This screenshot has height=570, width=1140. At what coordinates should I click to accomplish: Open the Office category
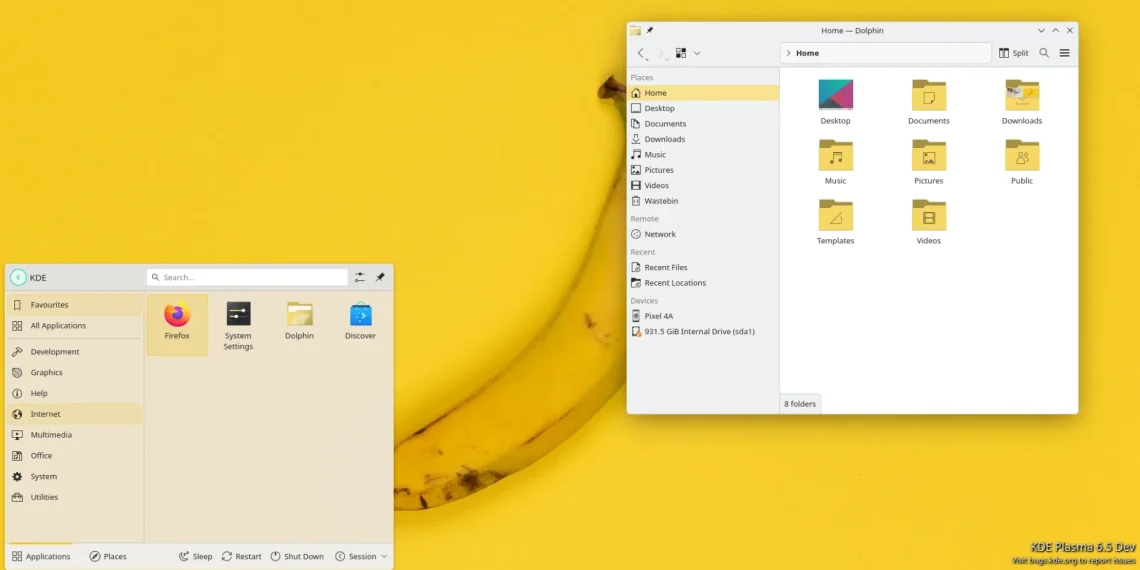pos(74,455)
